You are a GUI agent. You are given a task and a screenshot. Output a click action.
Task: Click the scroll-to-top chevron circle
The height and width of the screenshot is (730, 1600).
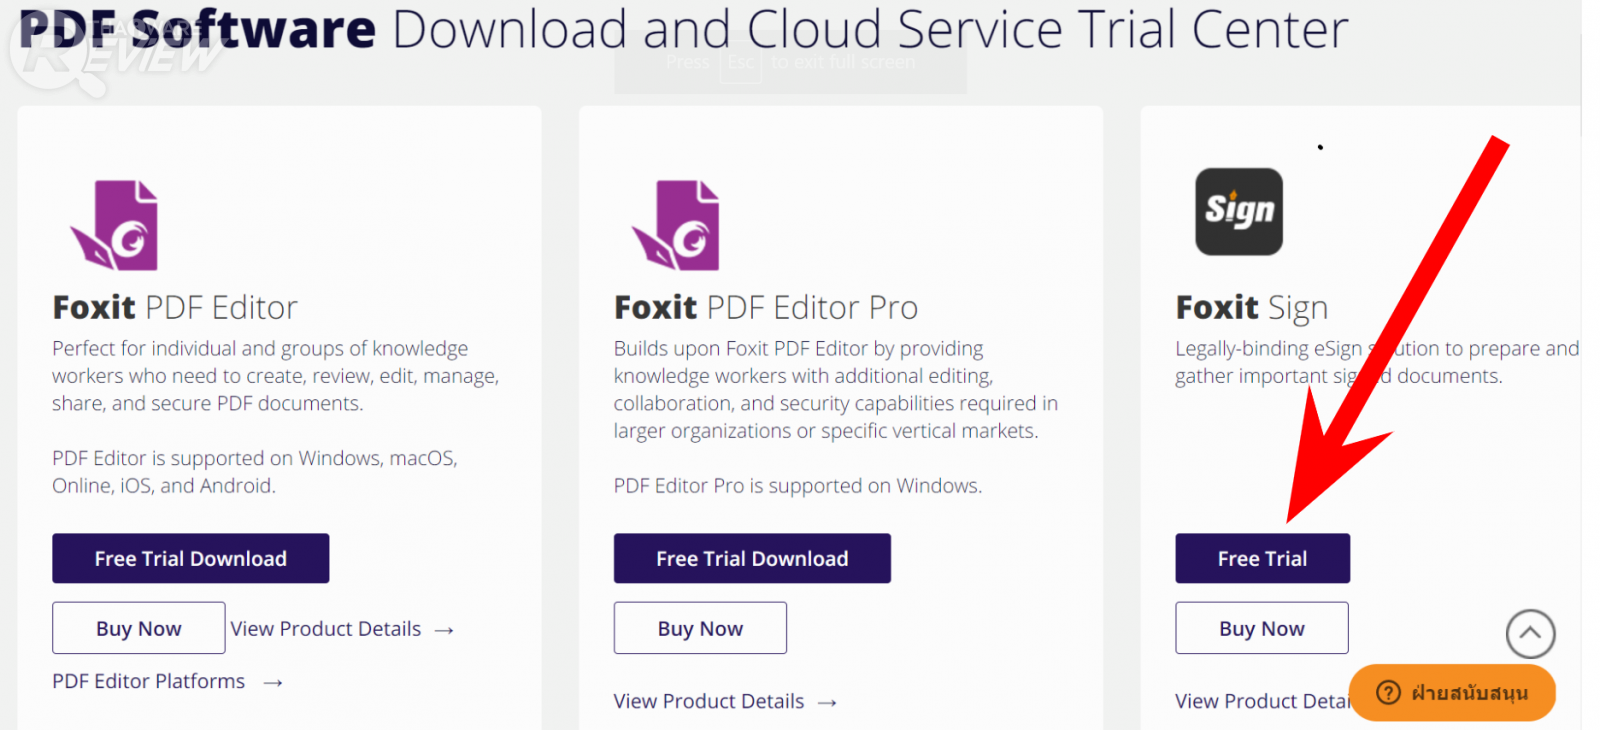click(x=1530, y=634)
